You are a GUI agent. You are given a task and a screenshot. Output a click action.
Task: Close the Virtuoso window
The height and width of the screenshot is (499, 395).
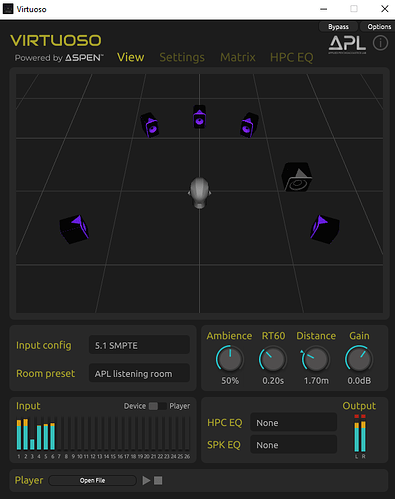coord(385,9)
